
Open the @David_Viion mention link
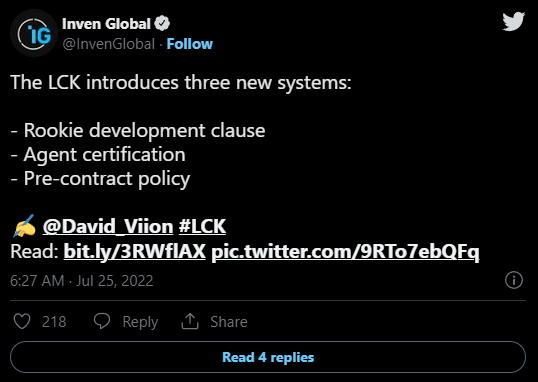(108, 227)
